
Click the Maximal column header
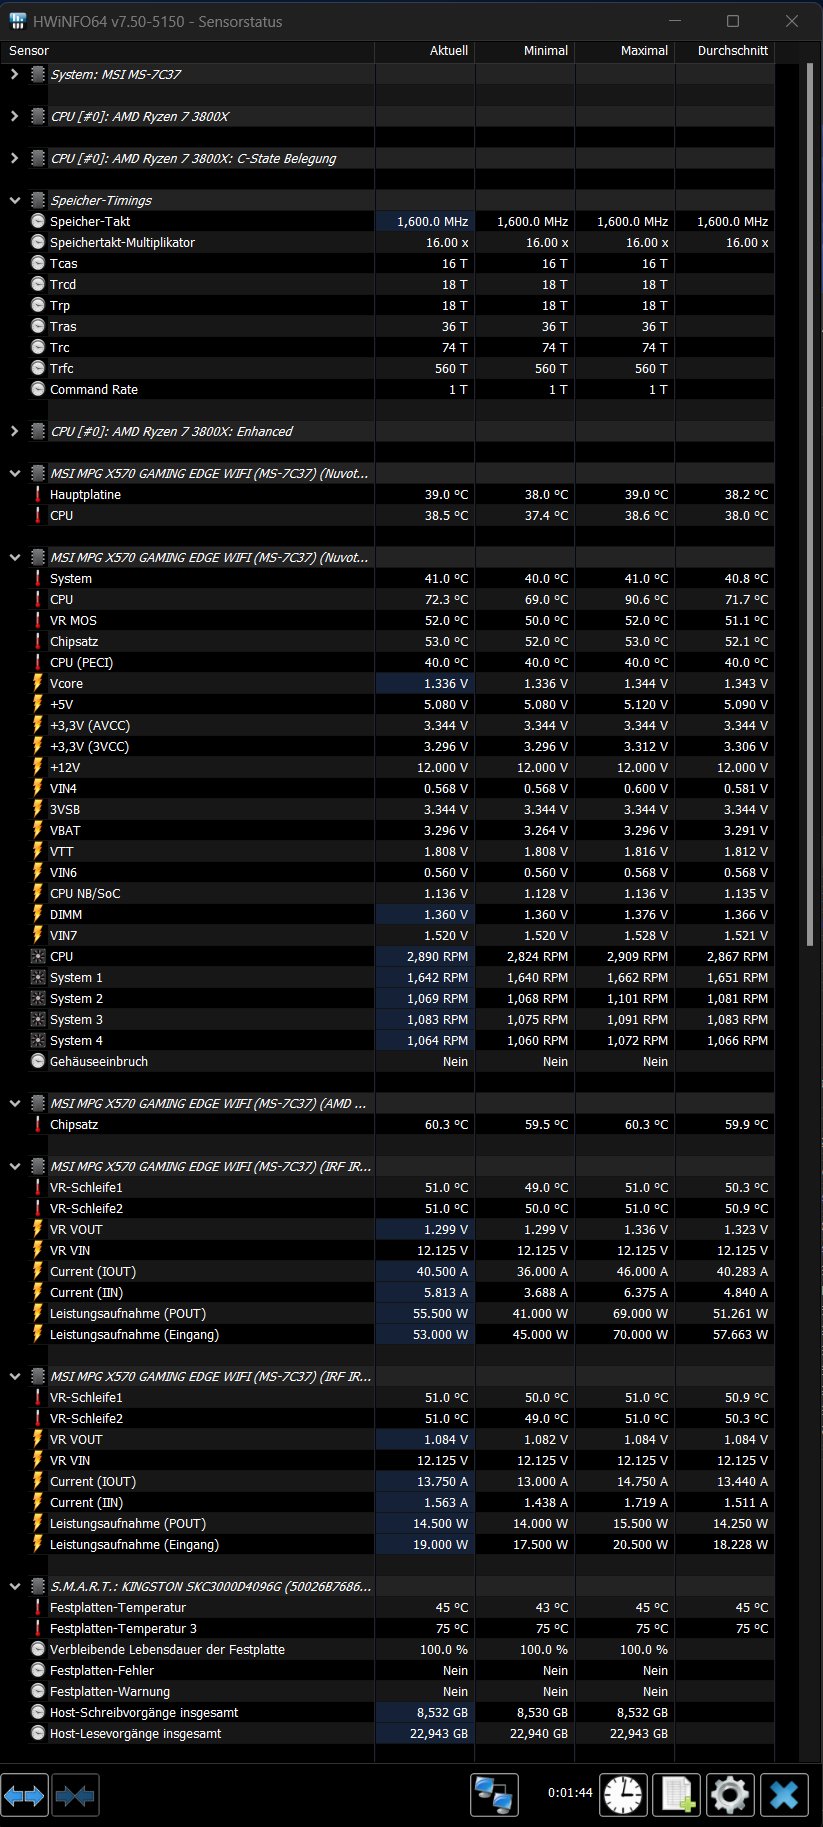tap(625, 50)
